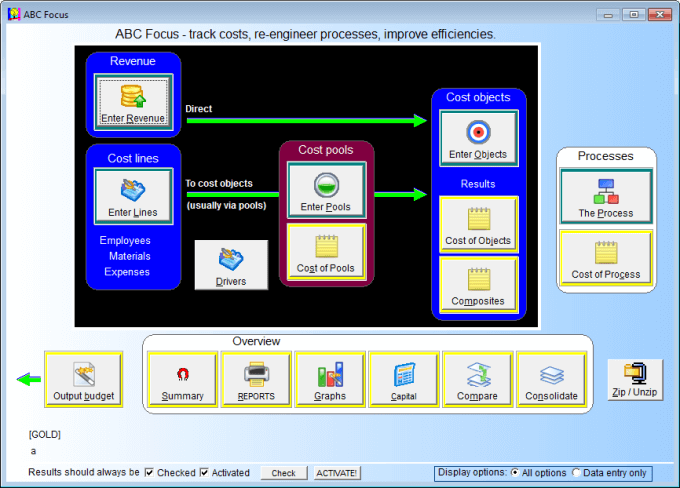Viewport: 680px width, 488px height.
Task: Open The Process flowchart icon
Action: click(606, 196)
